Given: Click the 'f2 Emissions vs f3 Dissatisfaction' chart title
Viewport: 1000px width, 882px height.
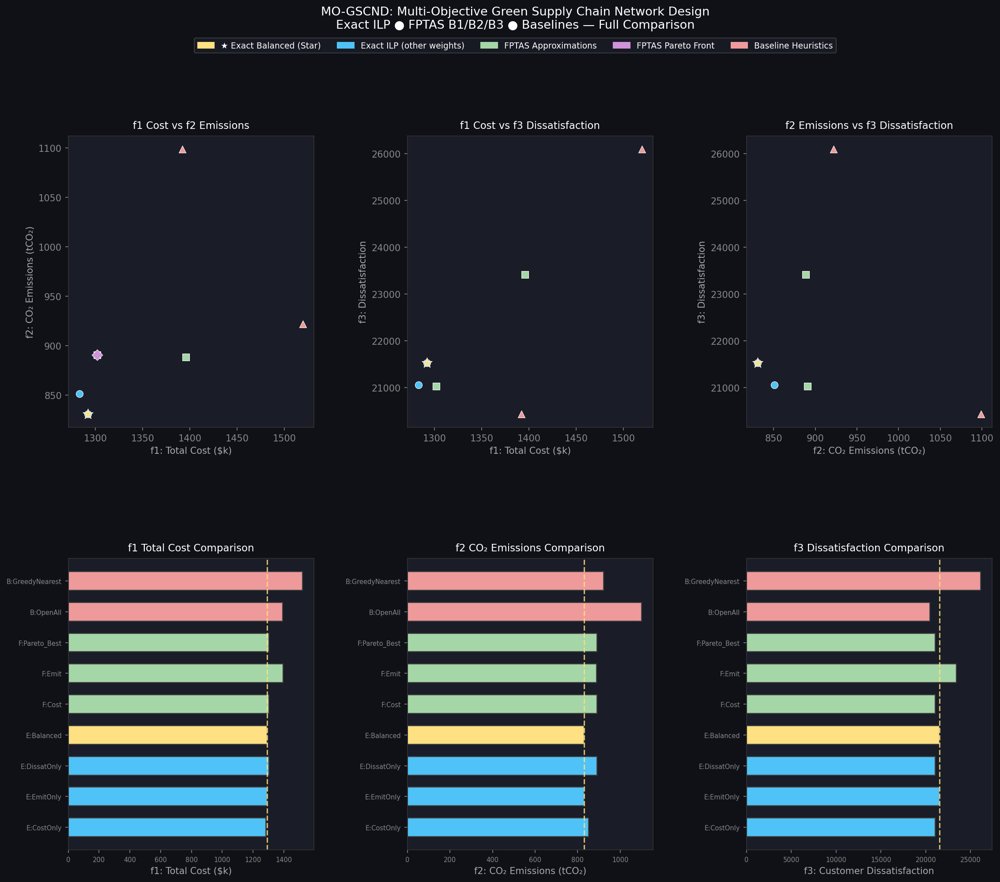Looking at the screenshot, I should point(869,126).
